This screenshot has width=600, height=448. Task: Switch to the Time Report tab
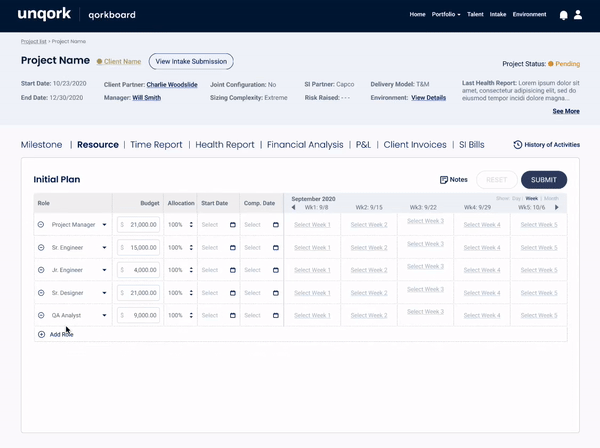156,145
